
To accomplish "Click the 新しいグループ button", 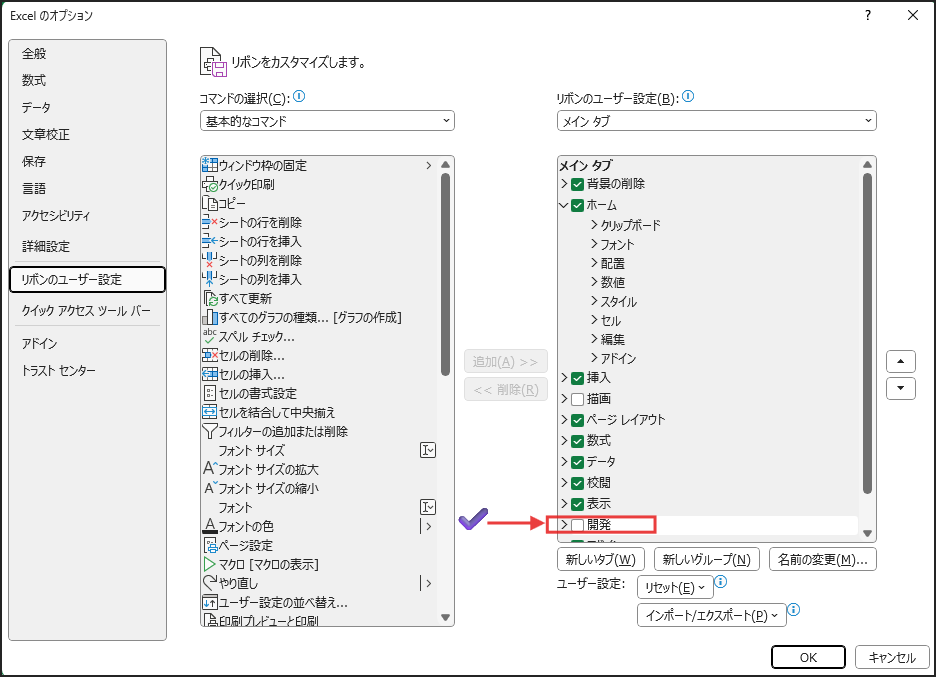I will pos(707,559).
